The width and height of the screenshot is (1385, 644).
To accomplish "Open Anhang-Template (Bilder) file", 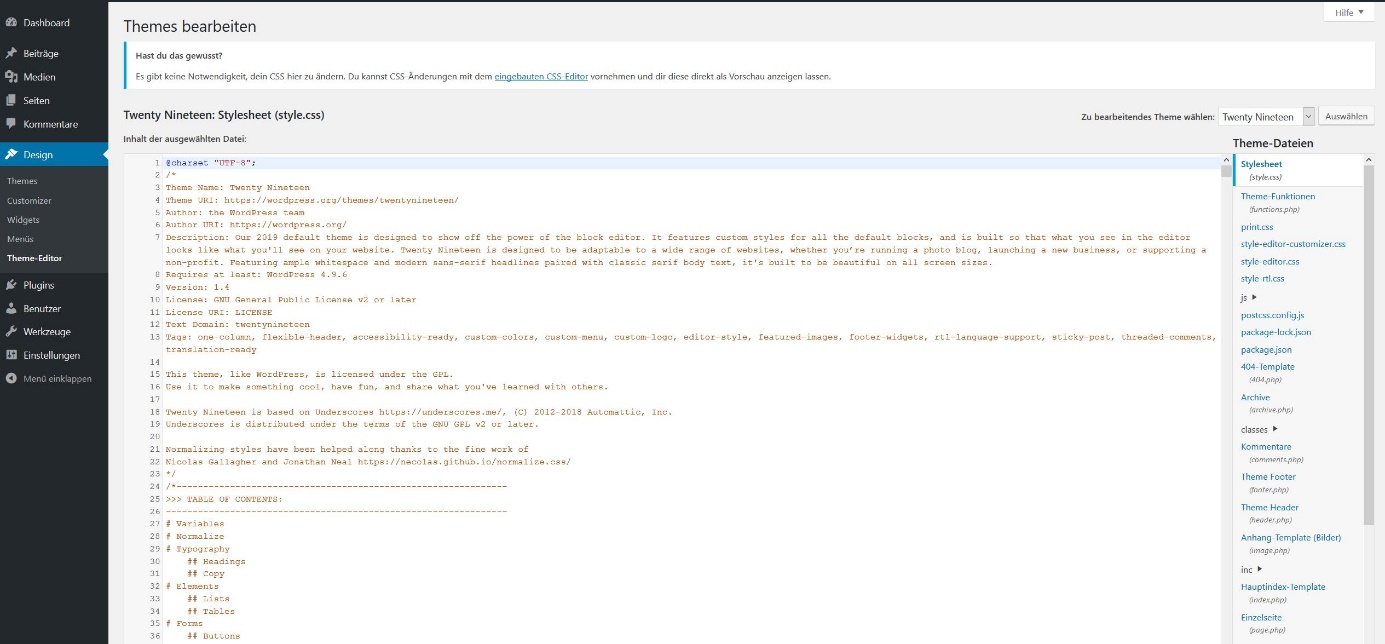I will coord(1291,537).
